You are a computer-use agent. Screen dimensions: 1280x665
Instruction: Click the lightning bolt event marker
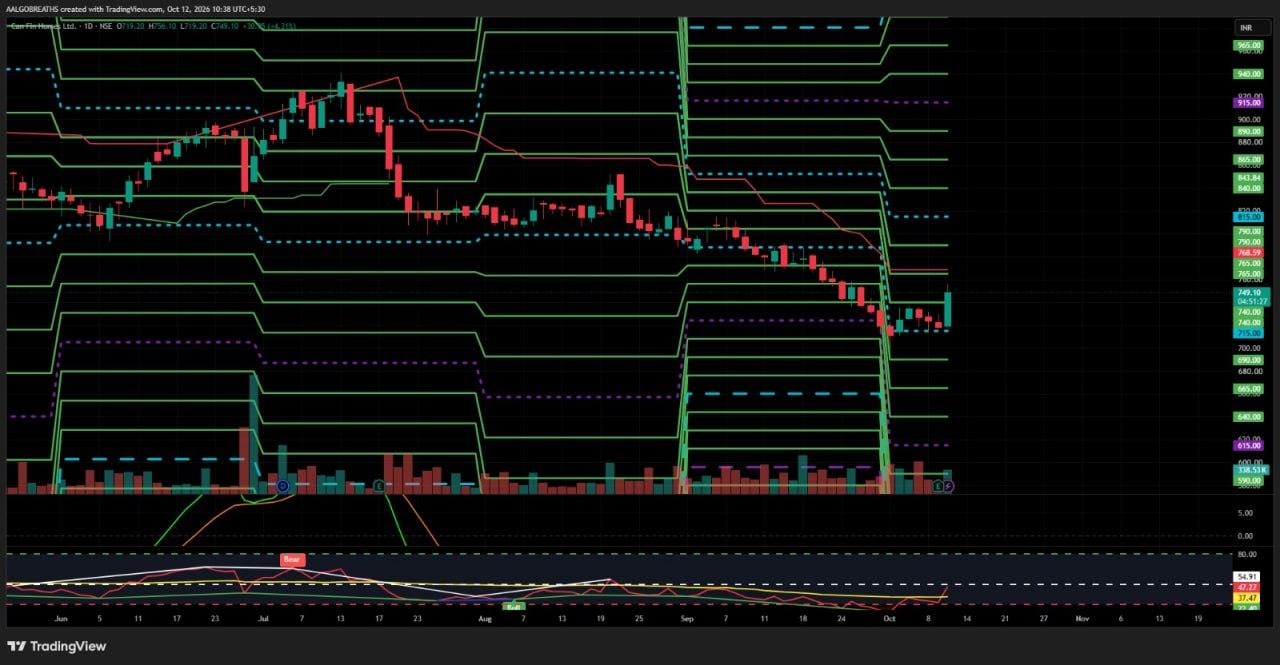[949, 486]
